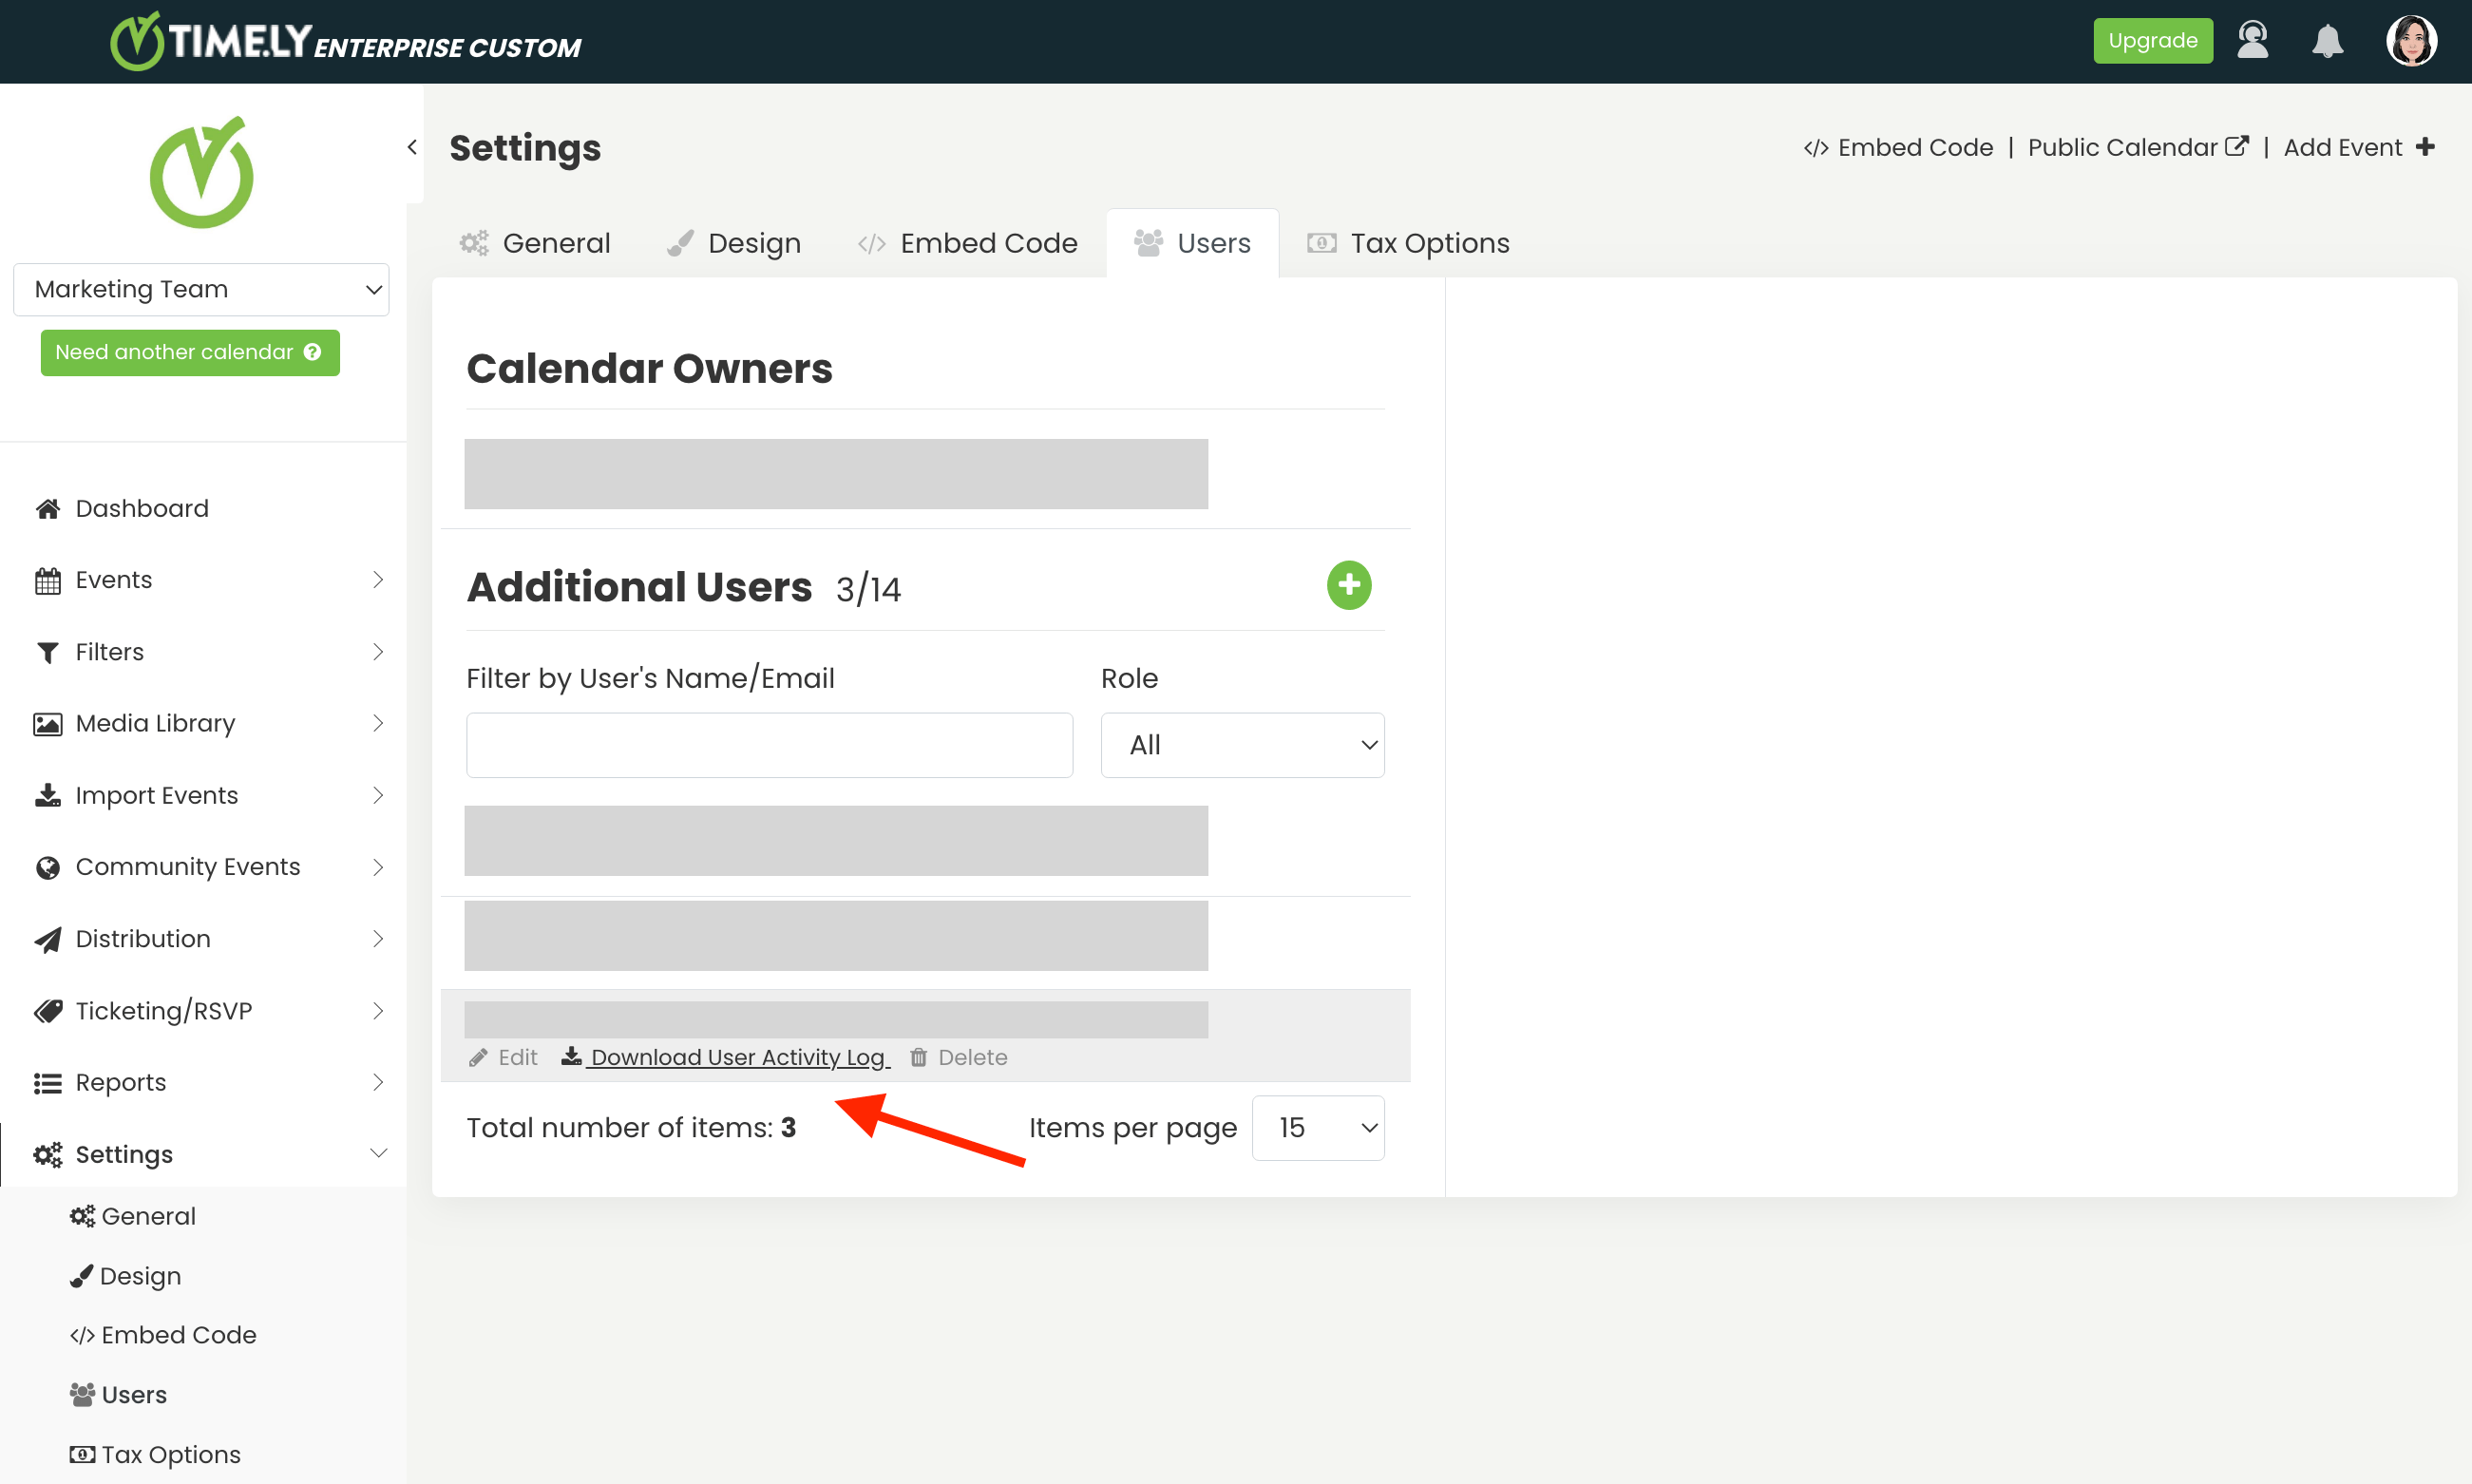This screenshot has width=2472, height=1484.
Task: Click the Events calendar icon
Action: pos(47,580)
